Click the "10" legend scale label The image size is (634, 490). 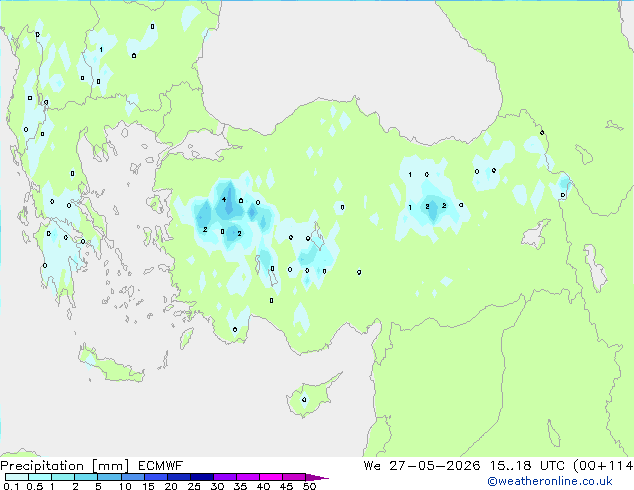point(125,486)
